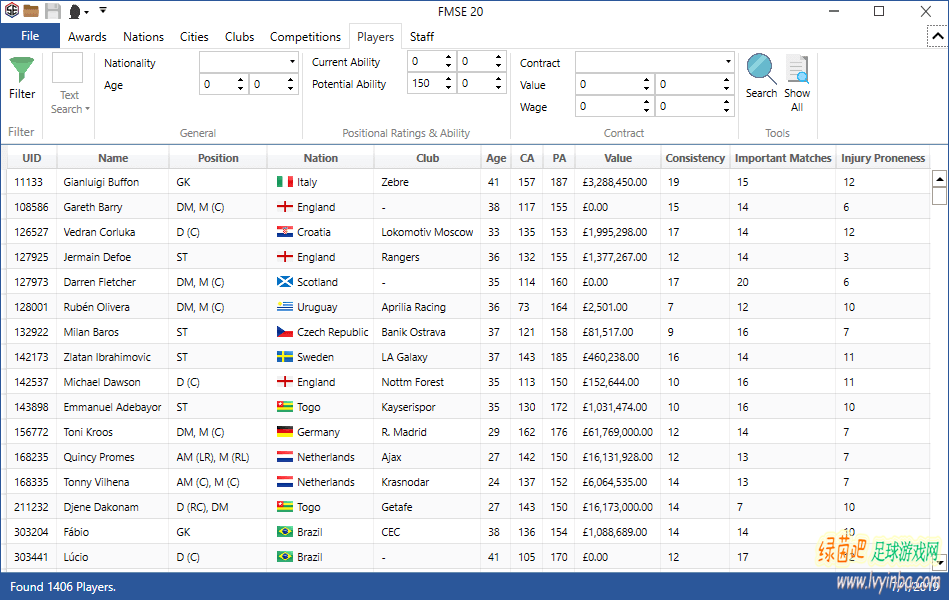
Task: Go to the Cities tab
Action: 194,37
